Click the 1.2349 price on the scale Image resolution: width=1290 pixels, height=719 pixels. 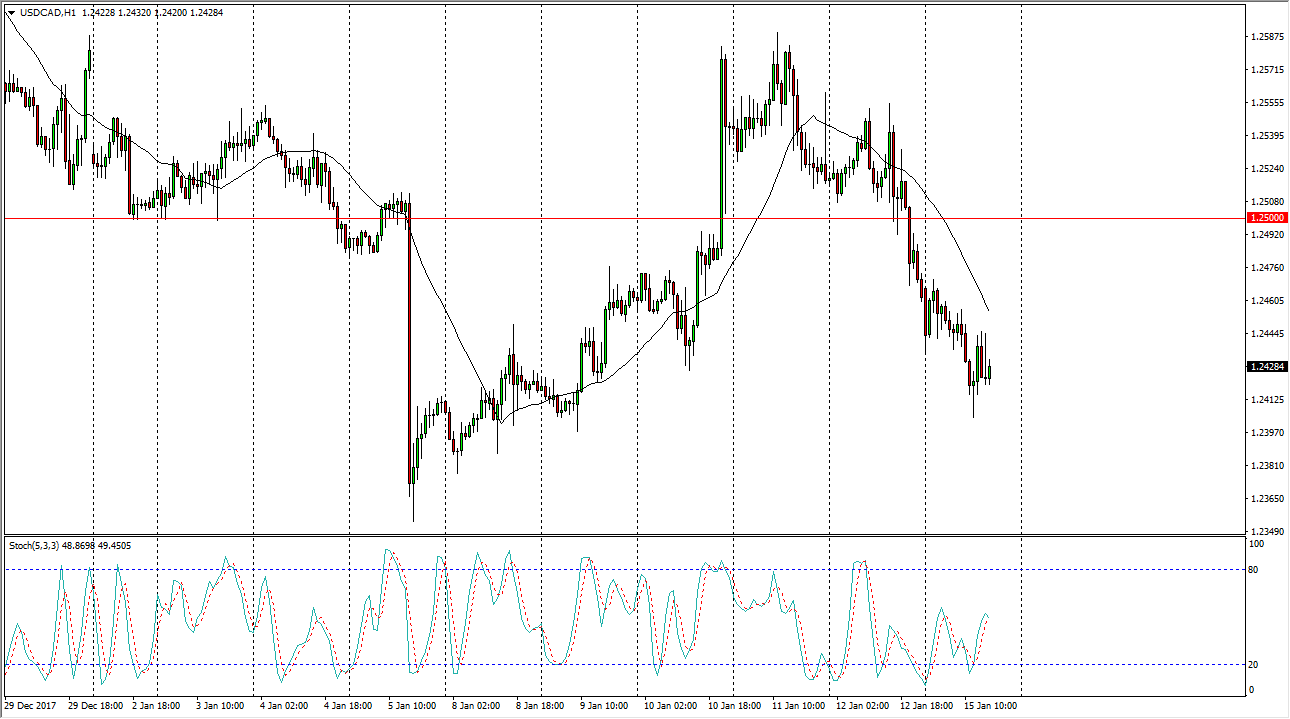click(1265, 531)
